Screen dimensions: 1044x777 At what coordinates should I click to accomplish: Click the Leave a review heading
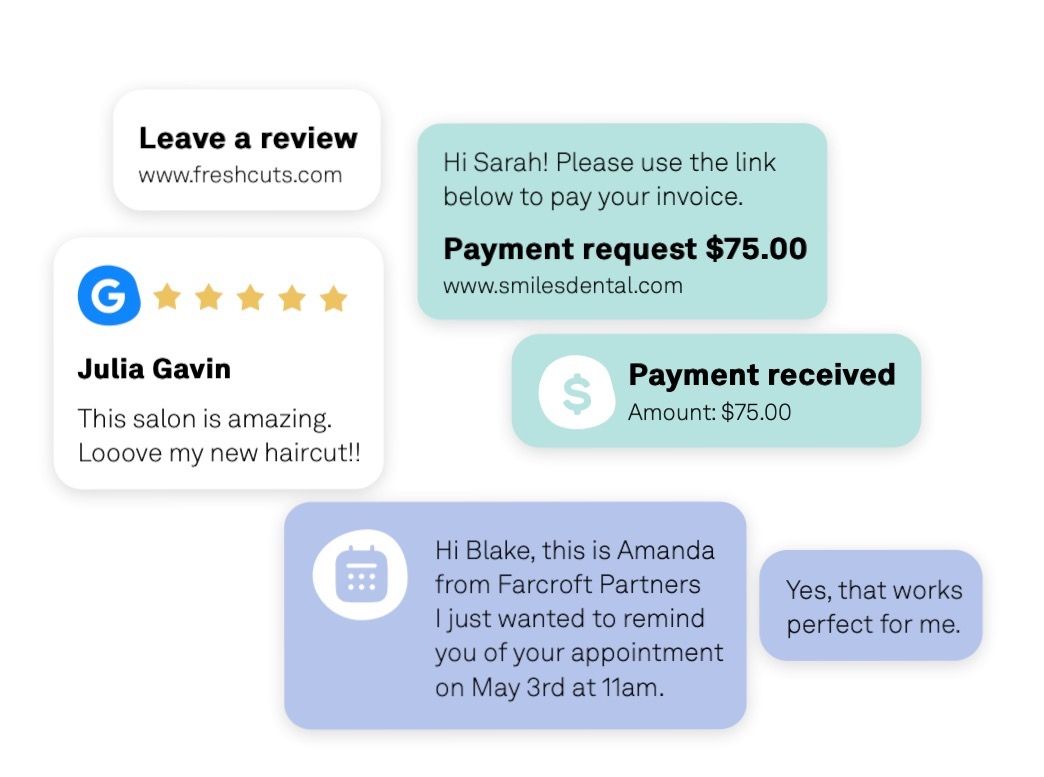(x=248, y=138)
